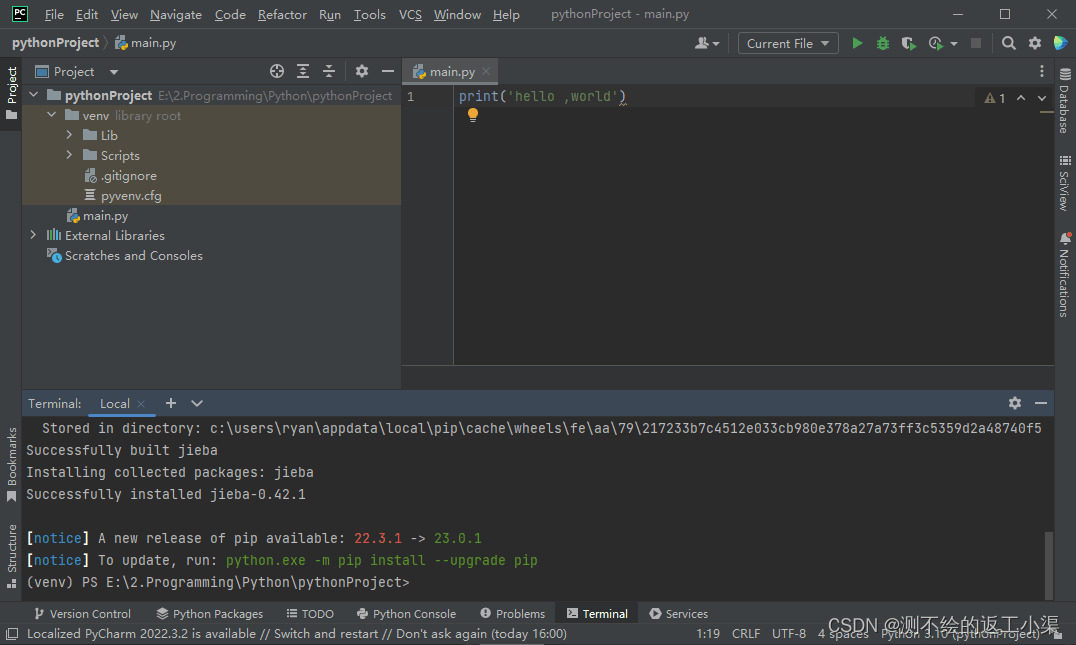Open Project panel options gear
Screen dimensions: 1076x645
(362, 71)
